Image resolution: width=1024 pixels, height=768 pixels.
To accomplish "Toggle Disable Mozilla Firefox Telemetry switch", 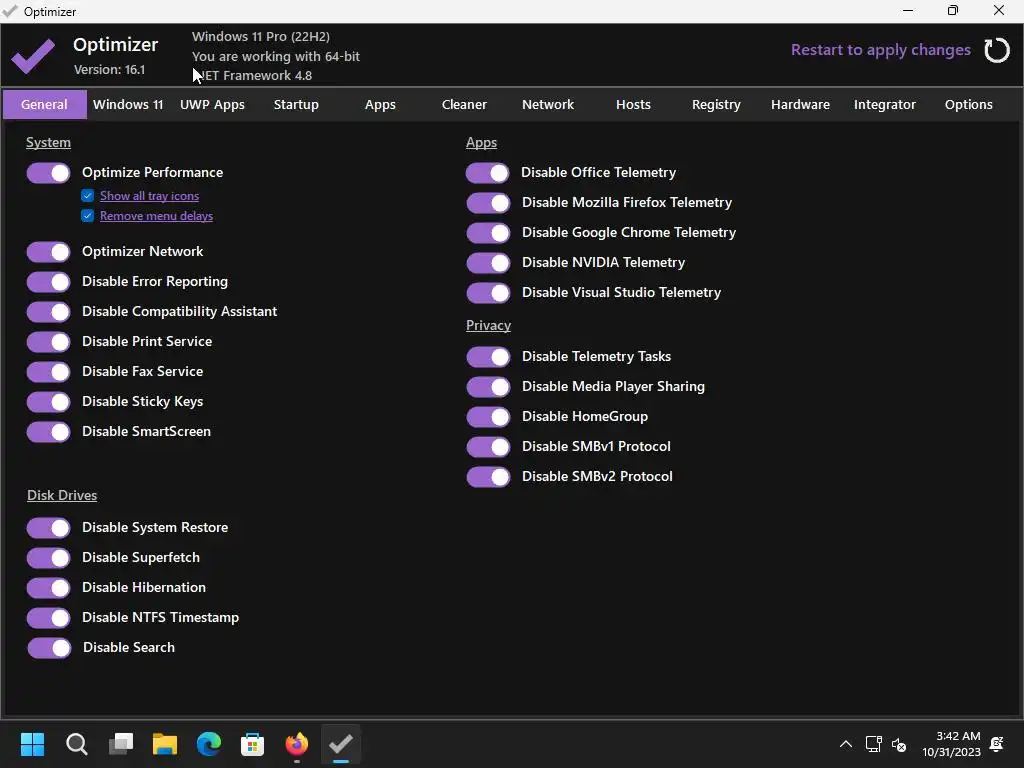I will (x=488, y=203).
